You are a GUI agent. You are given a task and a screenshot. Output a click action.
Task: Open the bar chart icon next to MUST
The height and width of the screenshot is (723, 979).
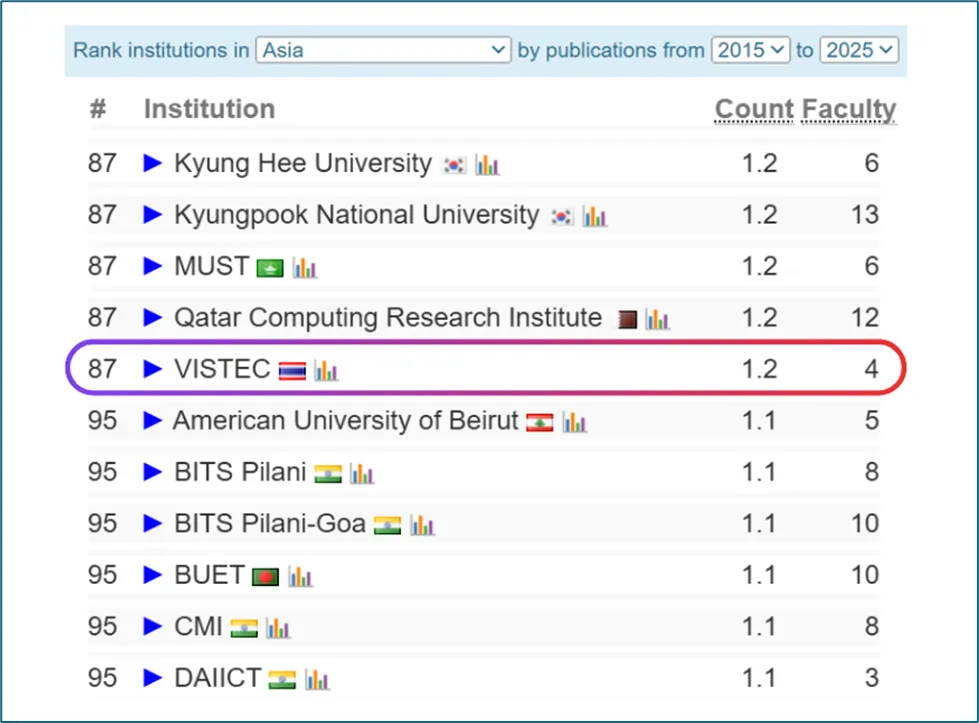pos(305,268)
